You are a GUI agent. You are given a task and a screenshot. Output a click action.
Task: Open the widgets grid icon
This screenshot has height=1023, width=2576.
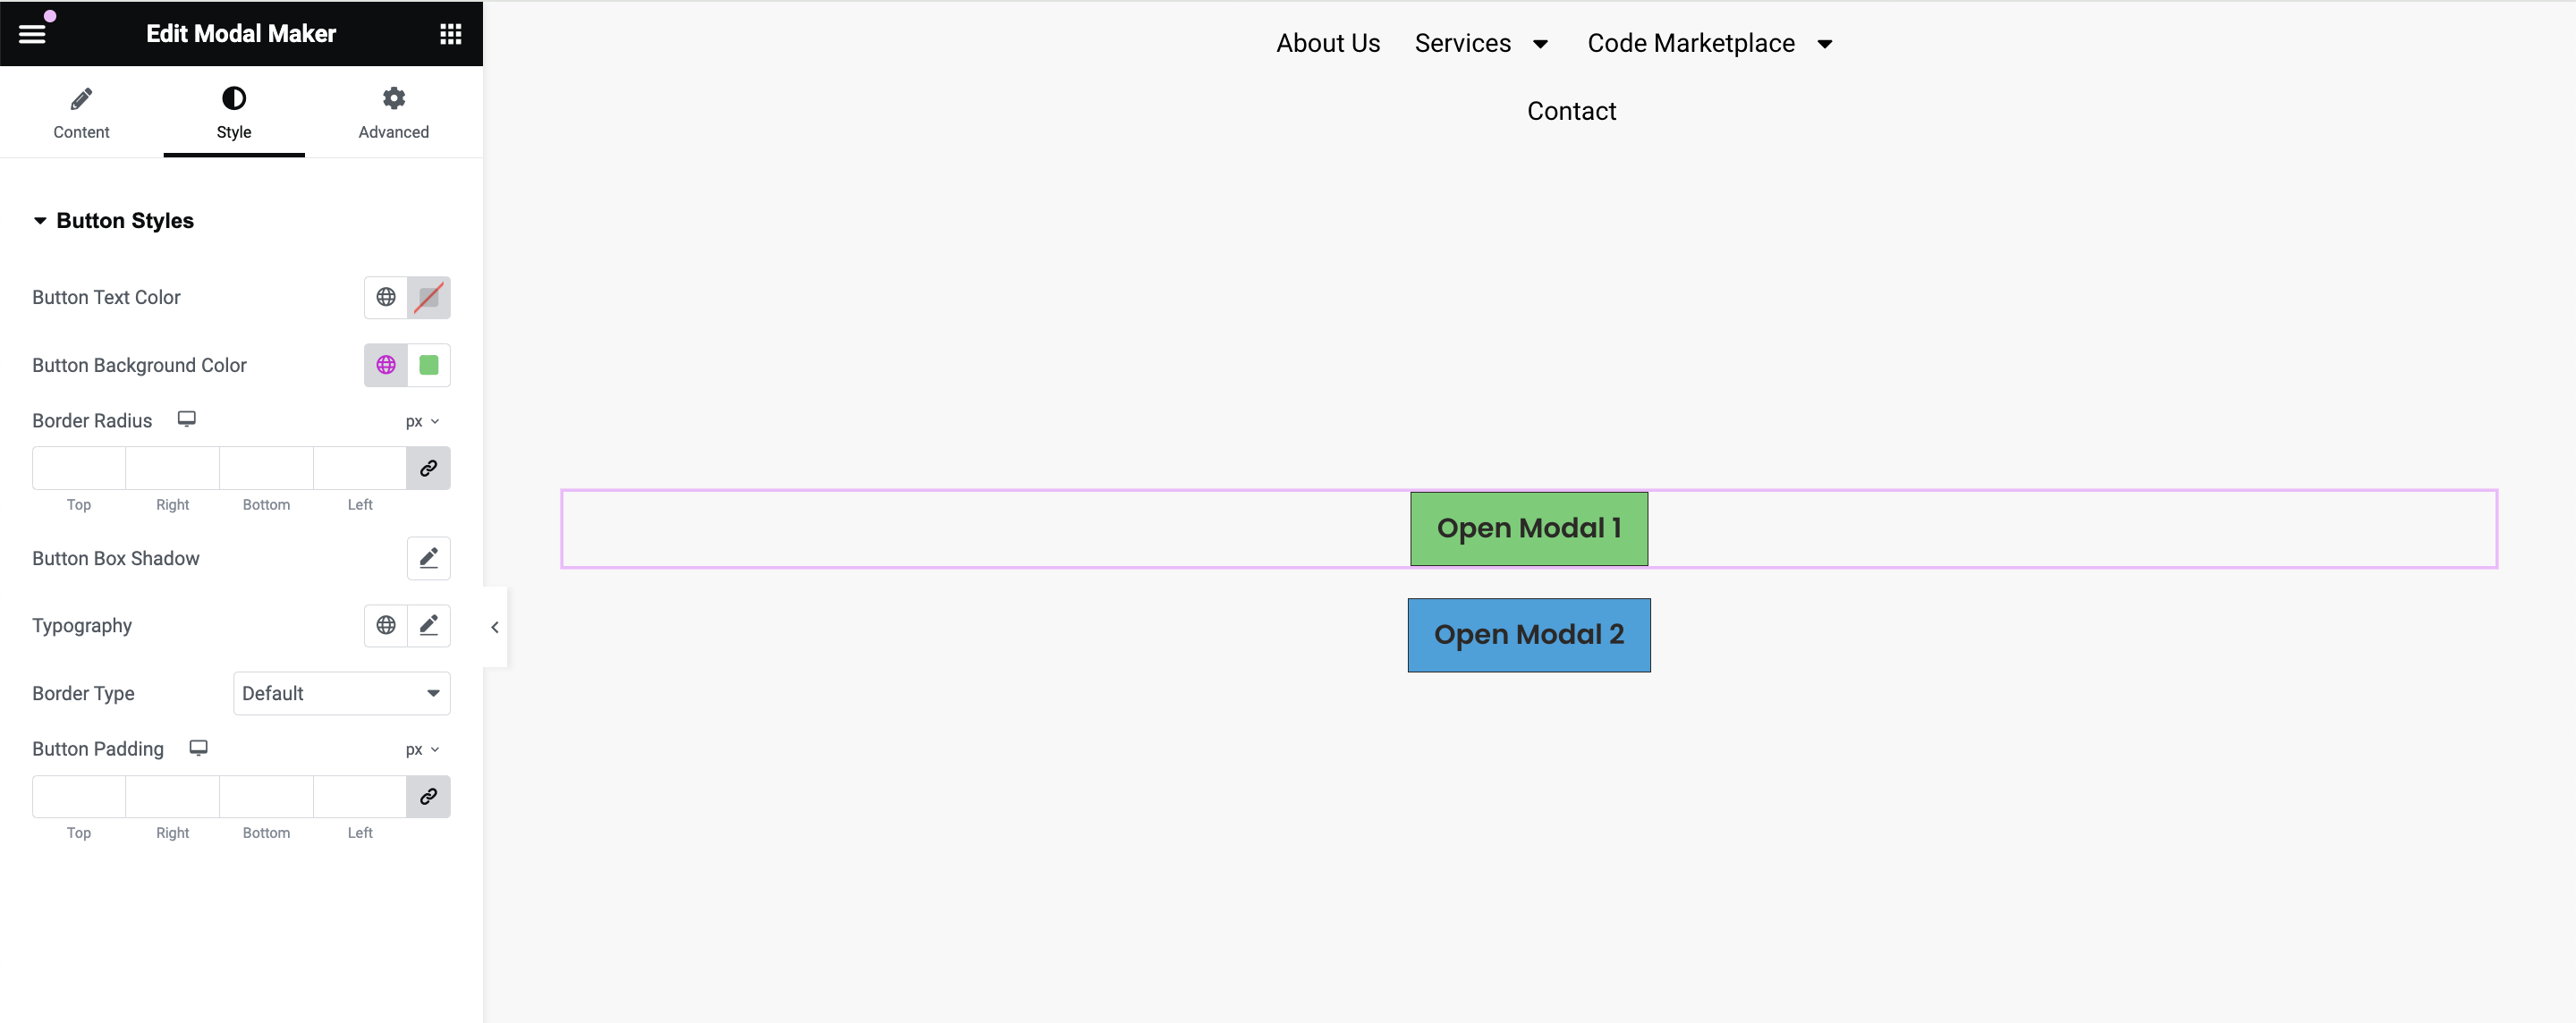(x=451, y=34)
